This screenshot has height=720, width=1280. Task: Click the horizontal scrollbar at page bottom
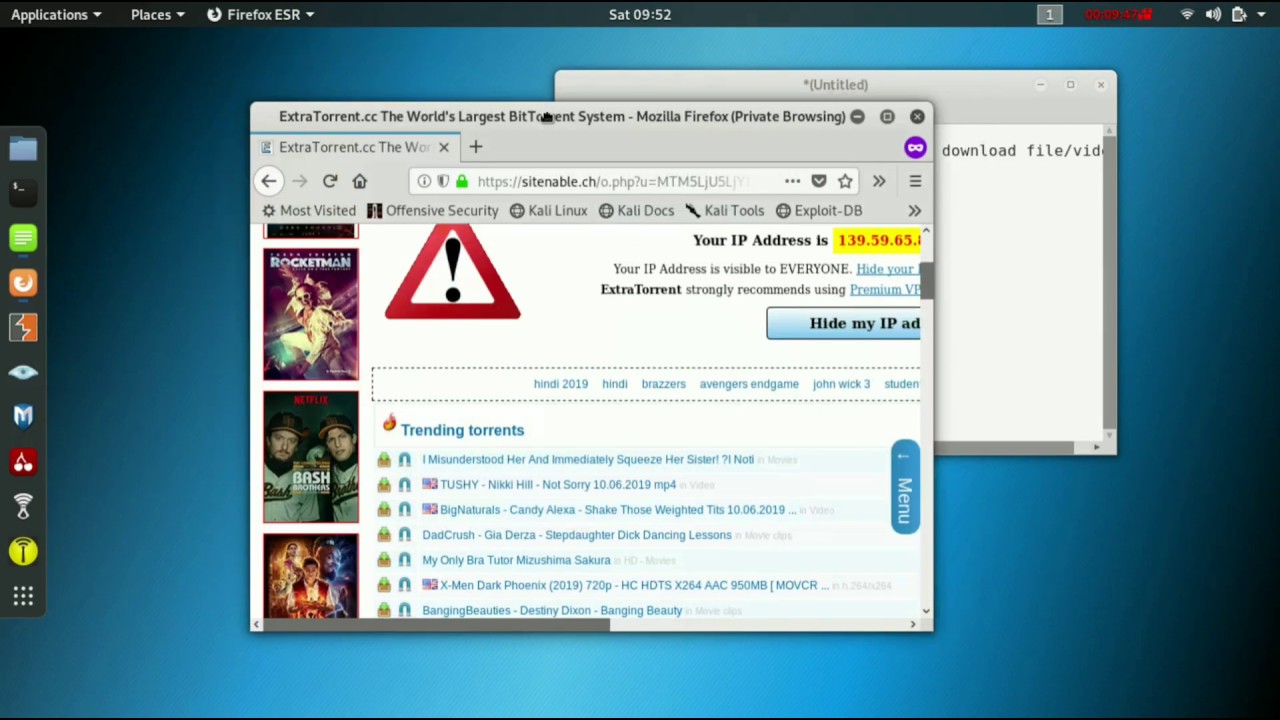pos(435,625)
